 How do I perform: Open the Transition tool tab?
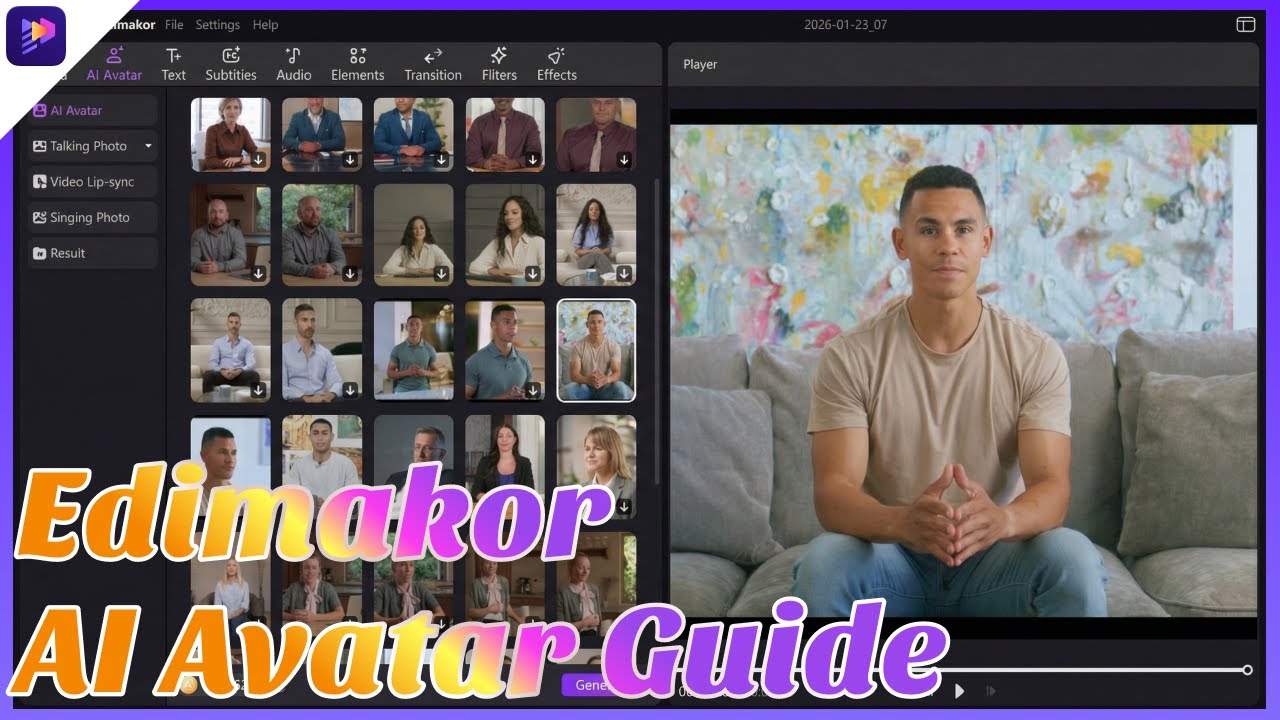click(433, 64)
